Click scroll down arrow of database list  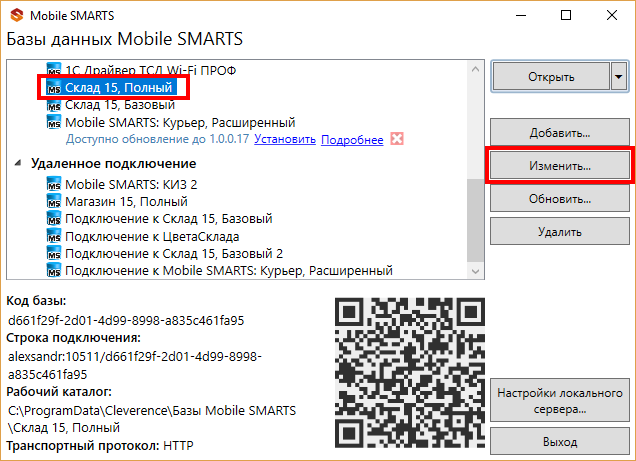(475, 271)
